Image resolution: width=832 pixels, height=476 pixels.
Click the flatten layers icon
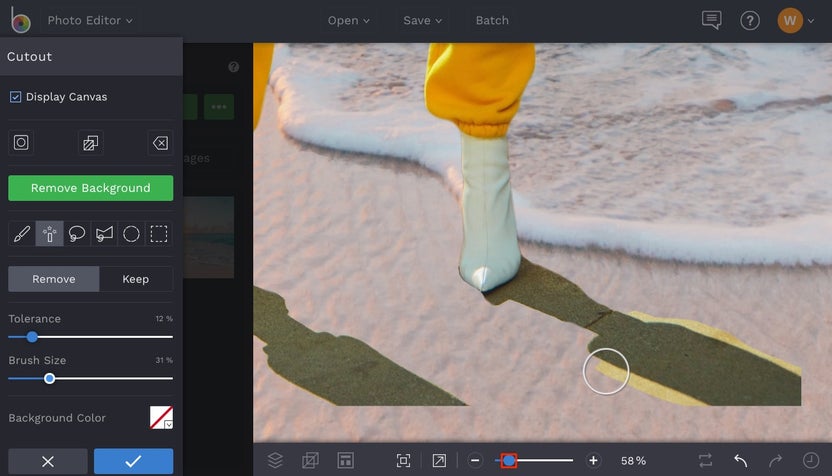click(310, 460)
